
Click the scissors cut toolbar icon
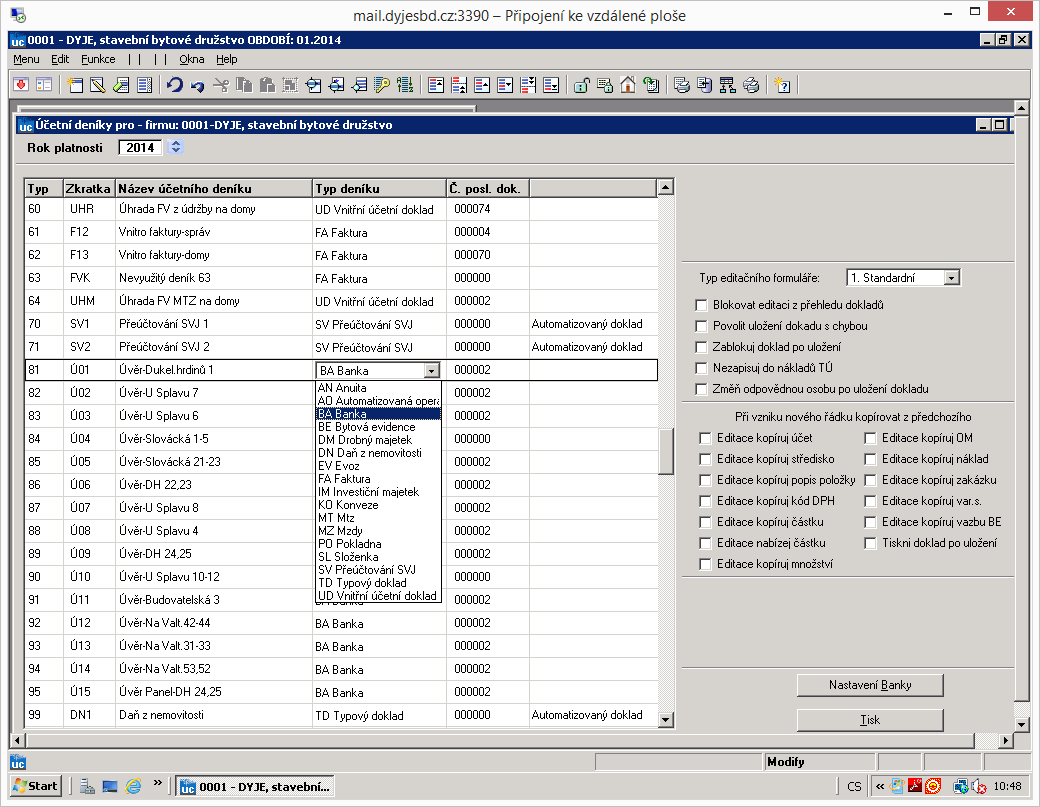[221, 85]
